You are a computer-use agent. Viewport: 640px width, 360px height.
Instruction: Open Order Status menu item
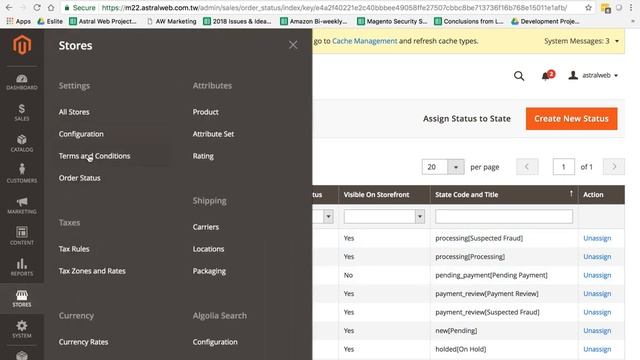click(80, 178)
